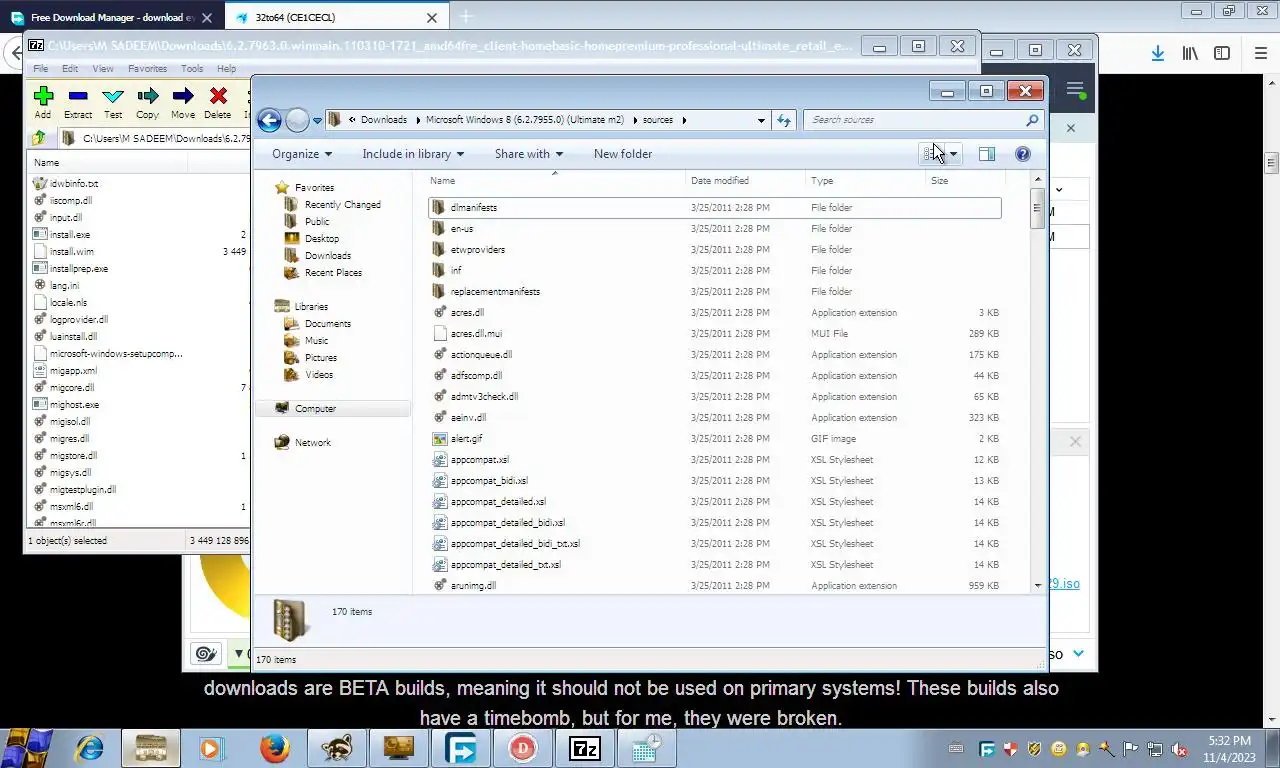Open the Windows Start orb
Screen dimensions: 1280x768
coord(27,747)
